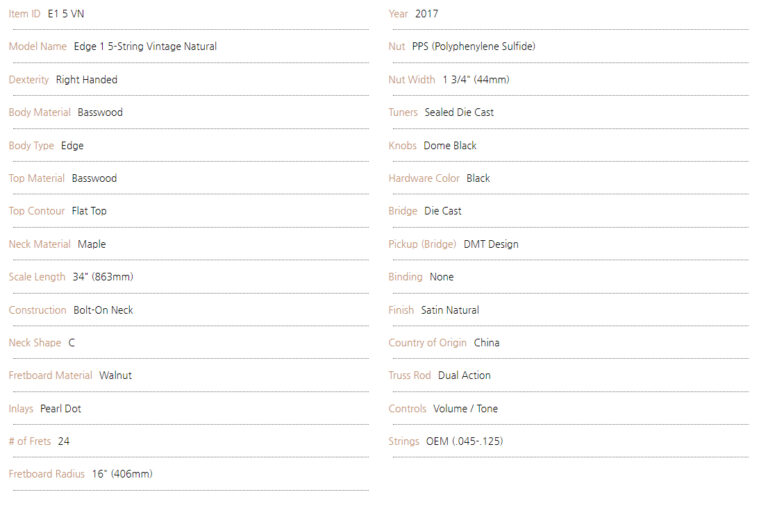
Task: Click the Flat Top contour value
Action: [x=89, y=211]
